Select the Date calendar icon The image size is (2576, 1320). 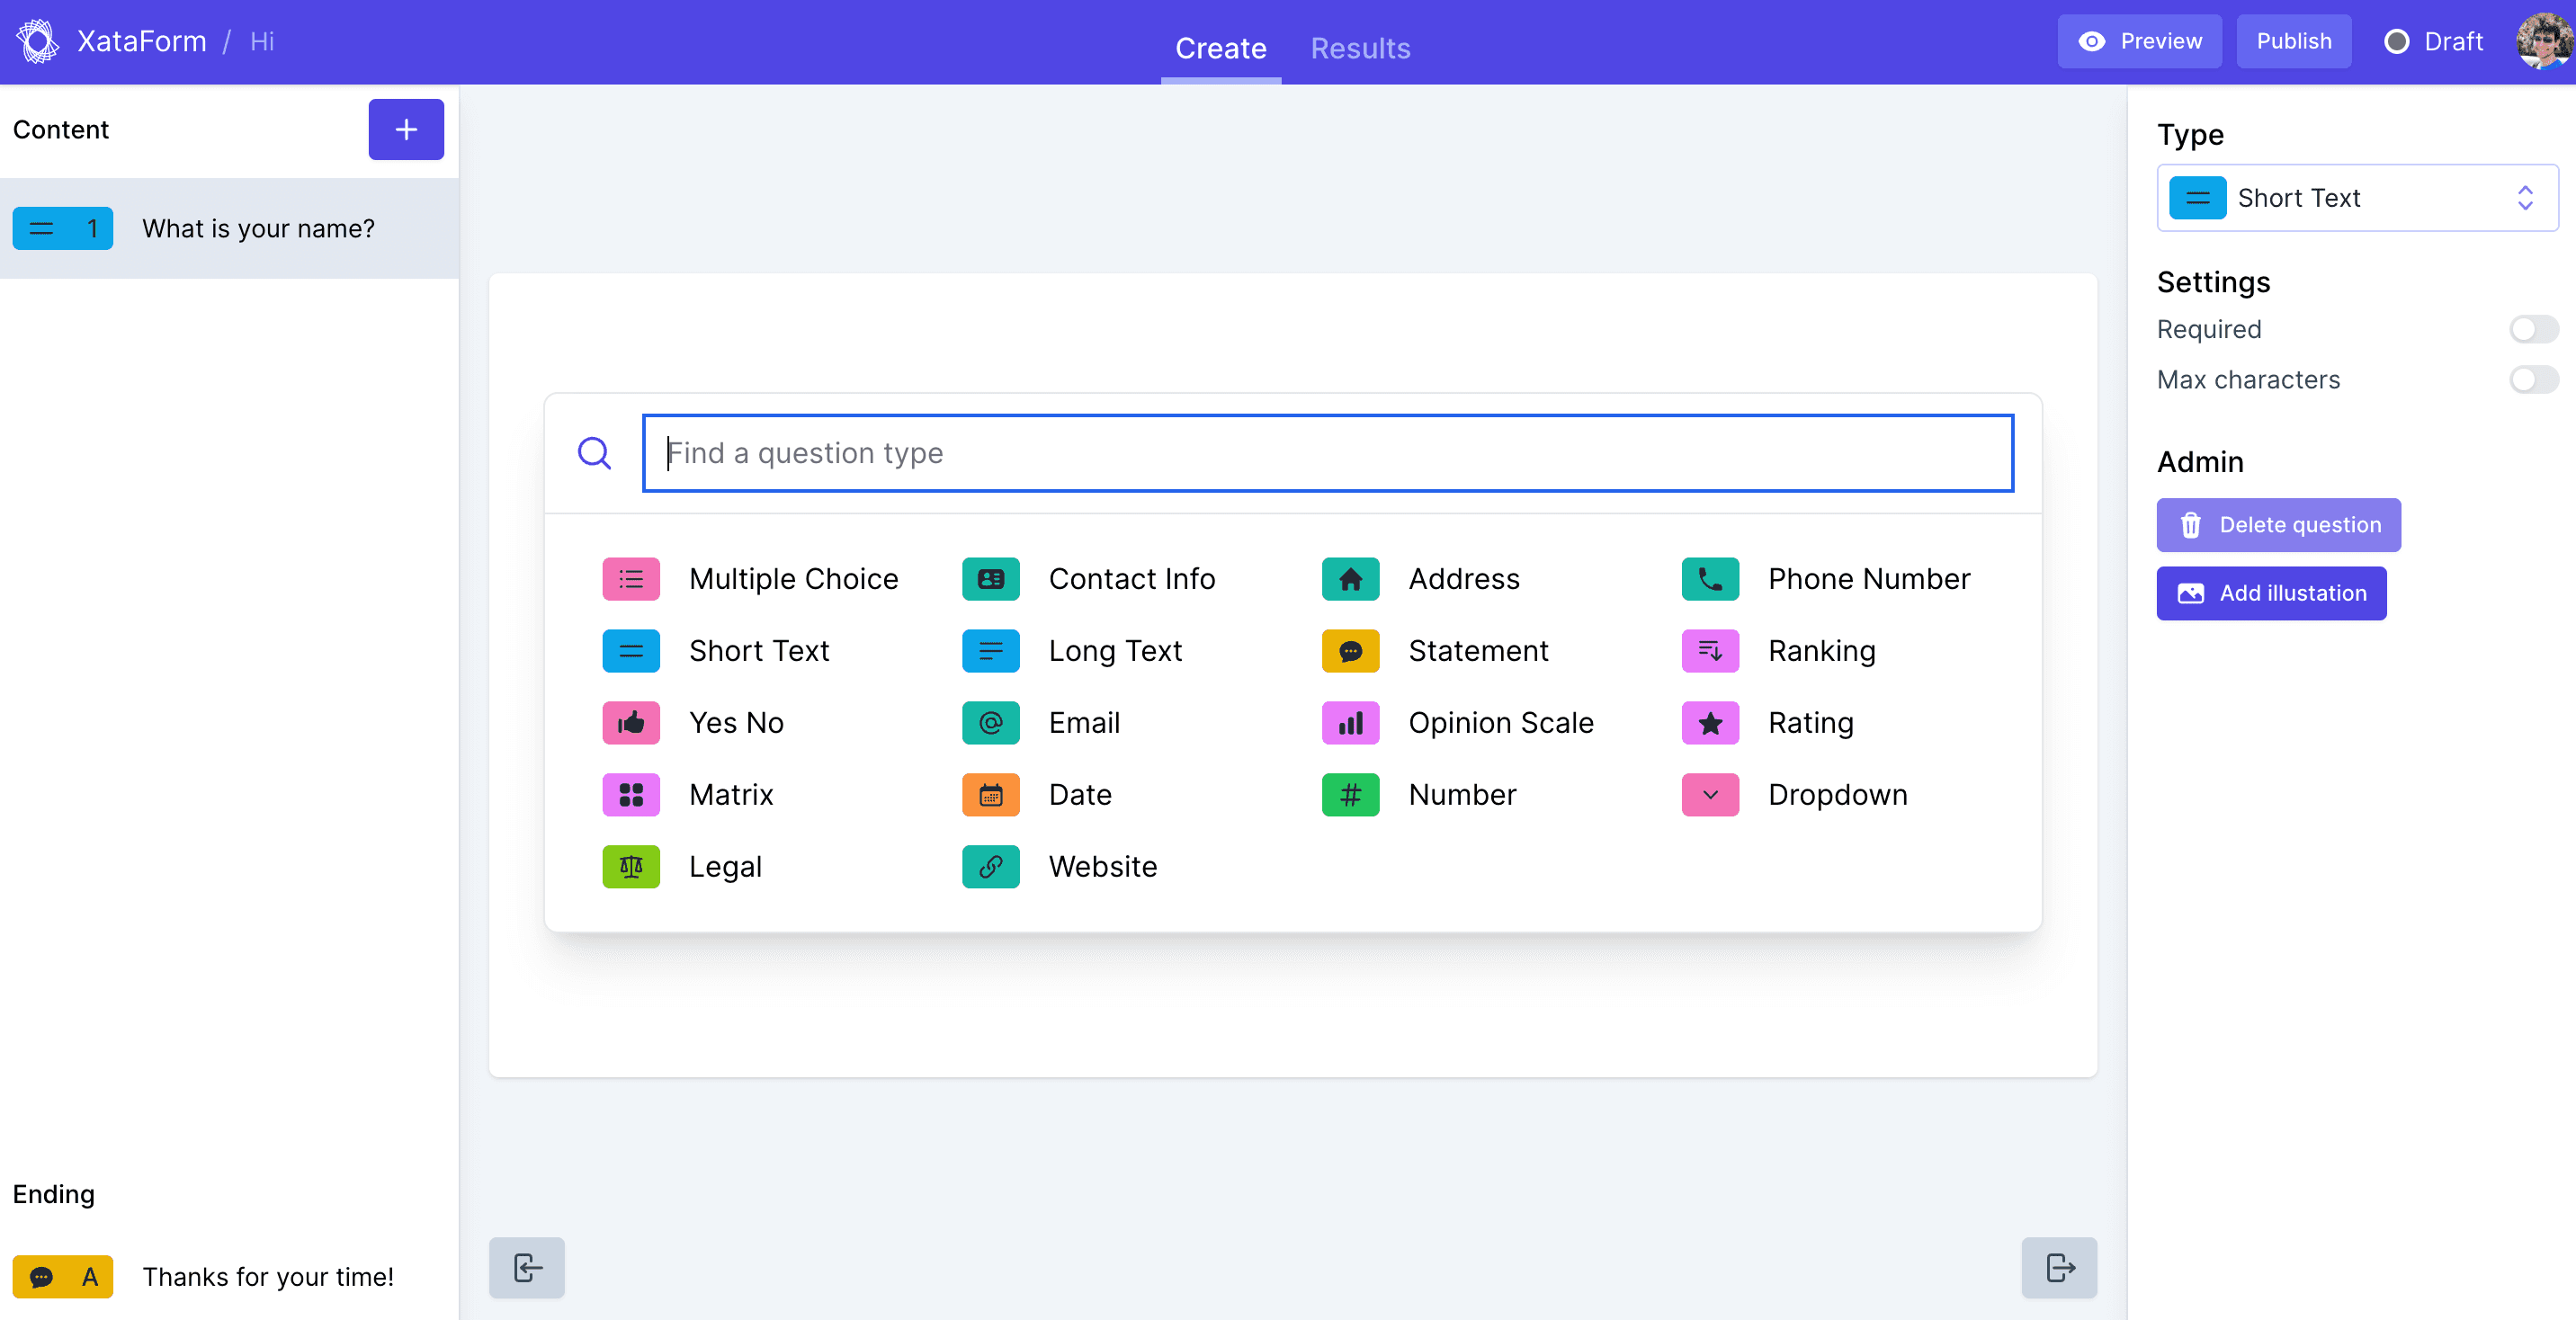tap(990, 795)
